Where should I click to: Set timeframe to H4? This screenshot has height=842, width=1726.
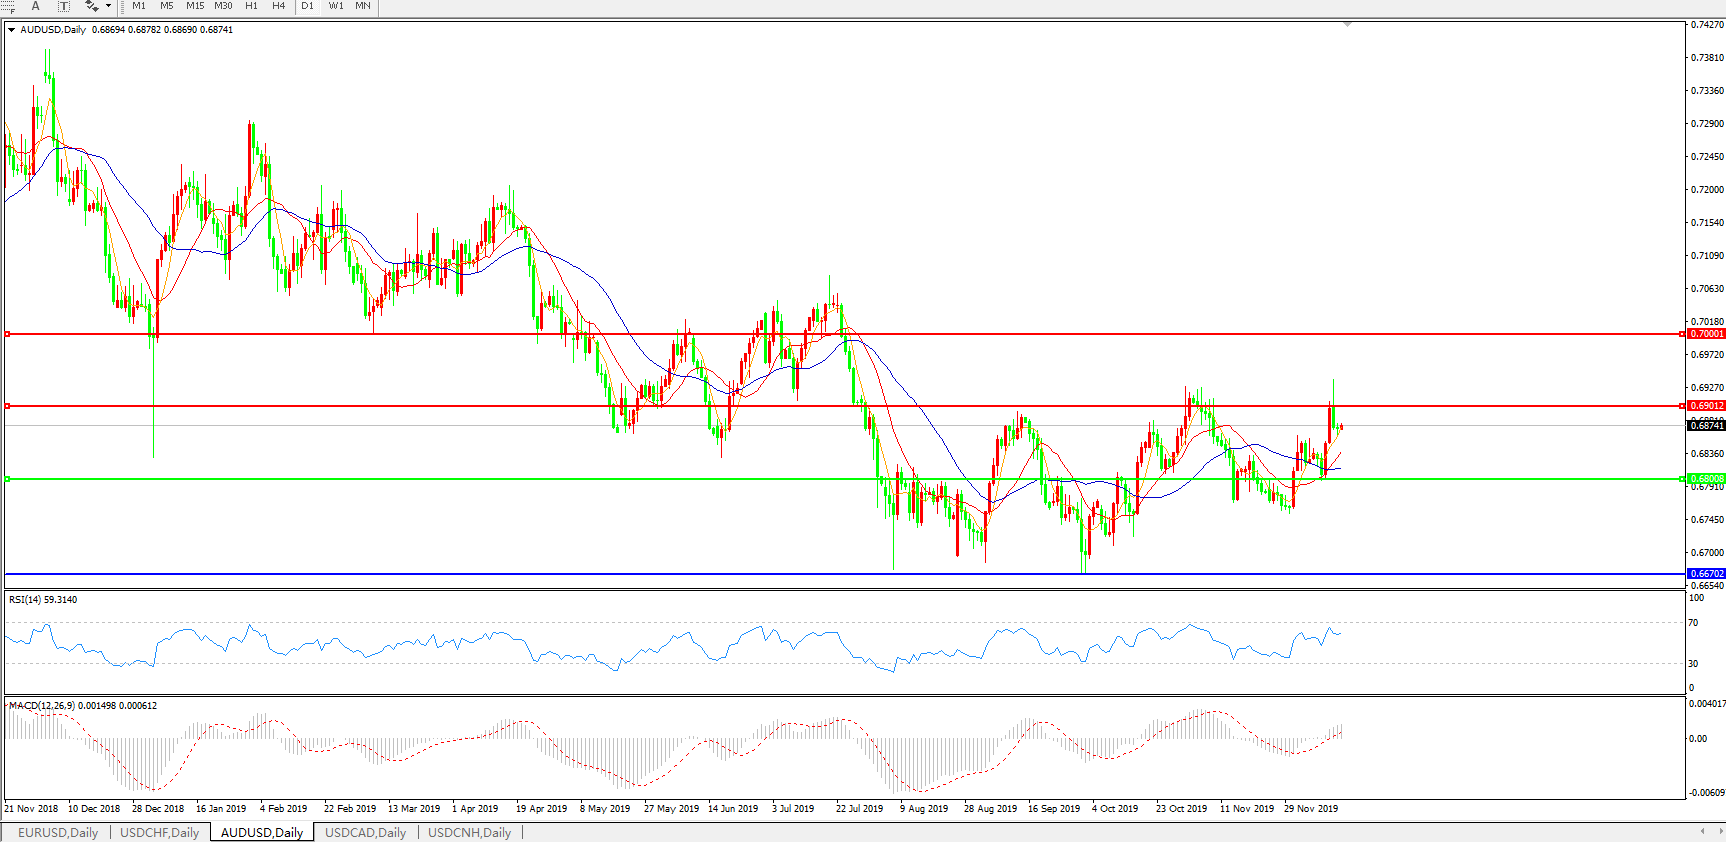coord(279,6)
